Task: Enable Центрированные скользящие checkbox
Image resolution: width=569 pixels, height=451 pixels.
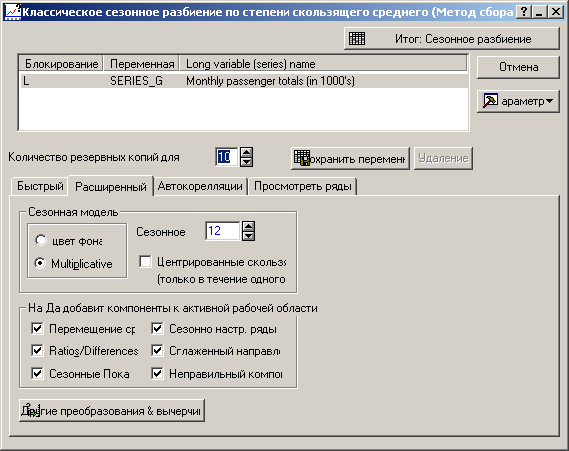Action: point(145,262)
